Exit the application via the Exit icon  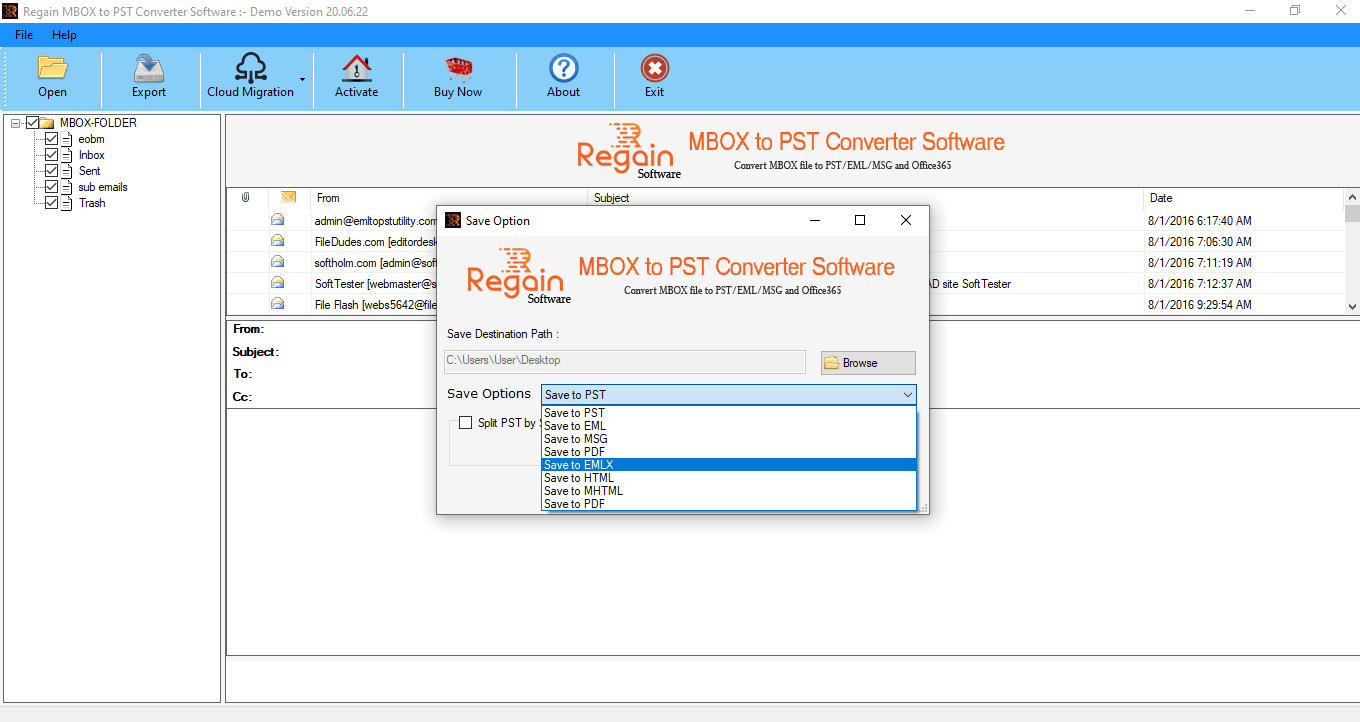click(654, 77)
